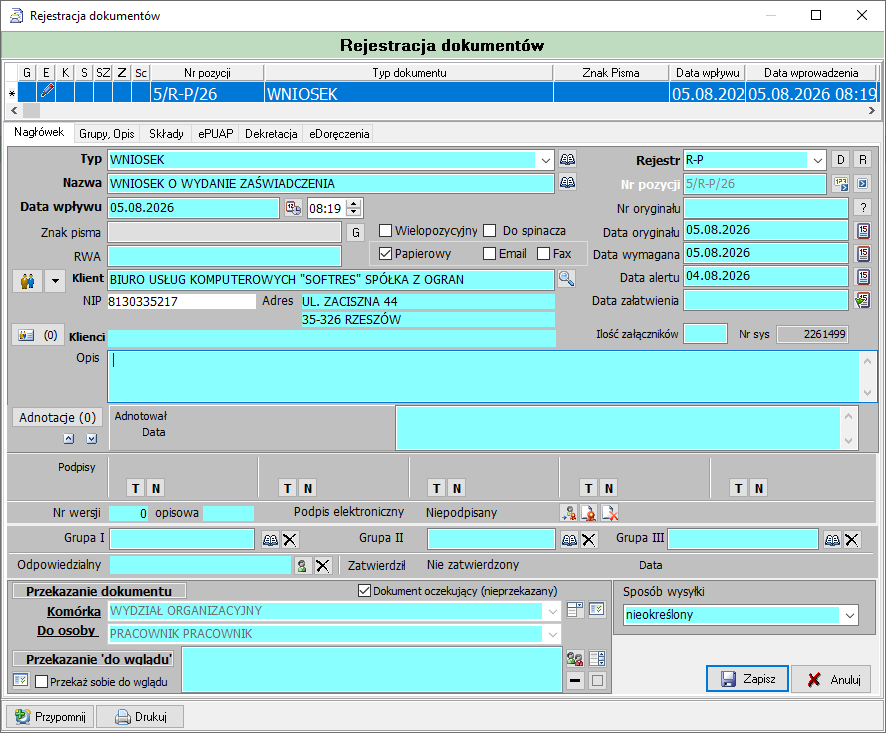Image resolution: width=886 pixels, height=733 pixels.
Task: Click minus icon to remove 'do wglądu' entry
Action: tap(575, 680)
